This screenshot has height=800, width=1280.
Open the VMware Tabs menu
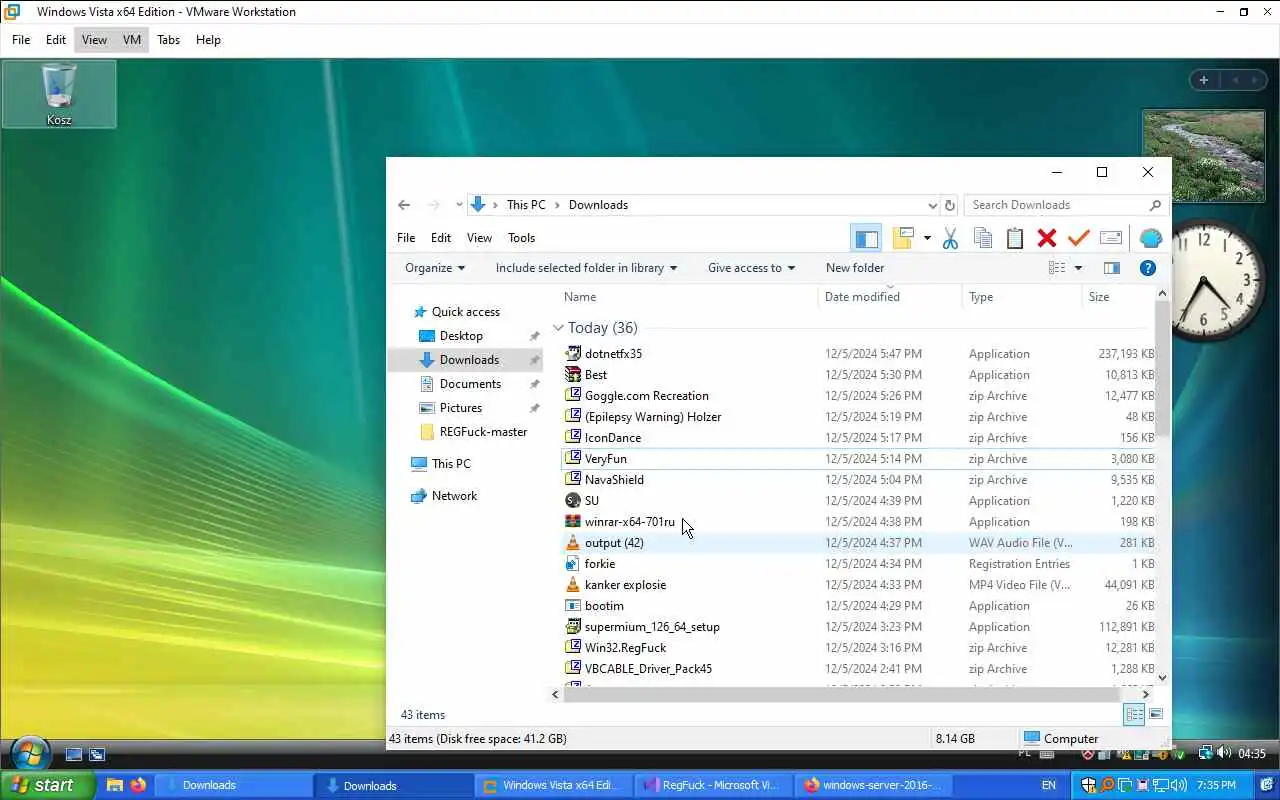(168, 40)
